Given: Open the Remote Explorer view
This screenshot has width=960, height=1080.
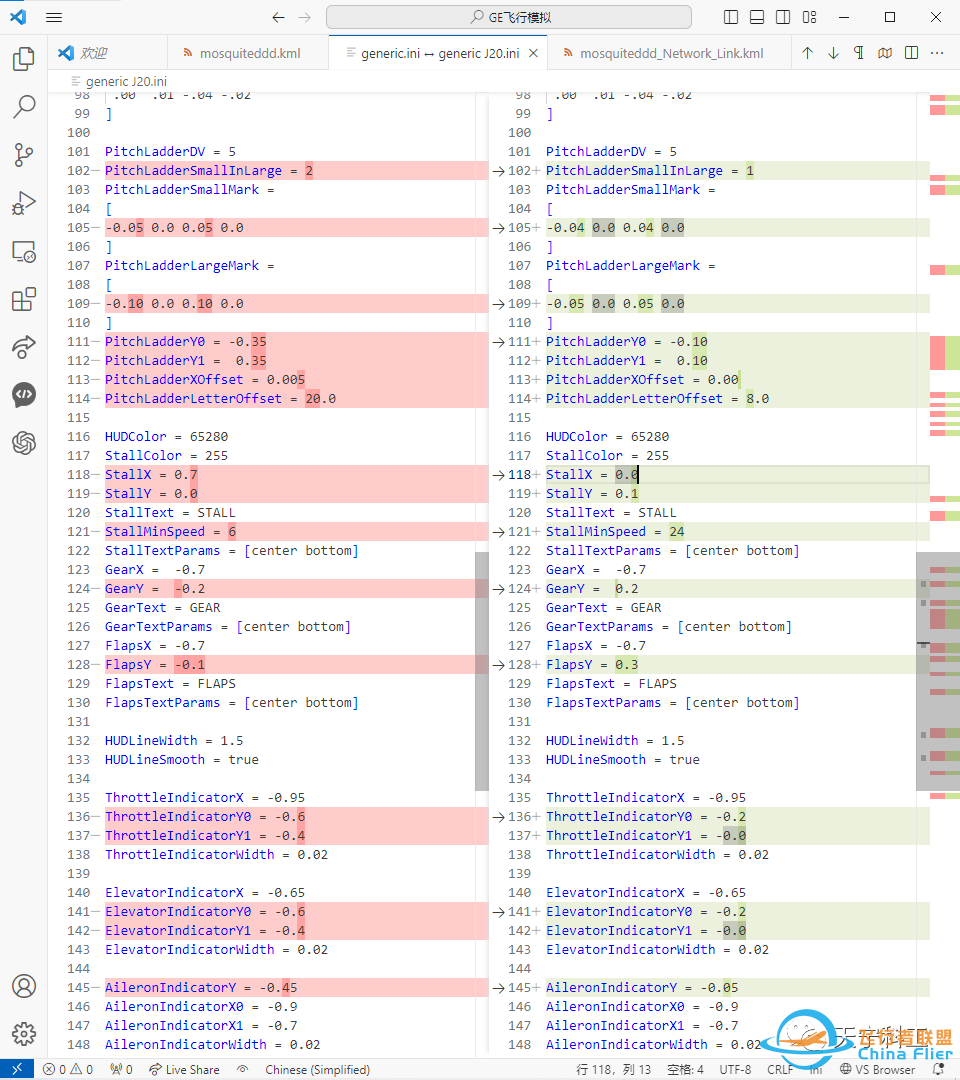Looking at the screenshot, I should click(x=24, y=251).
